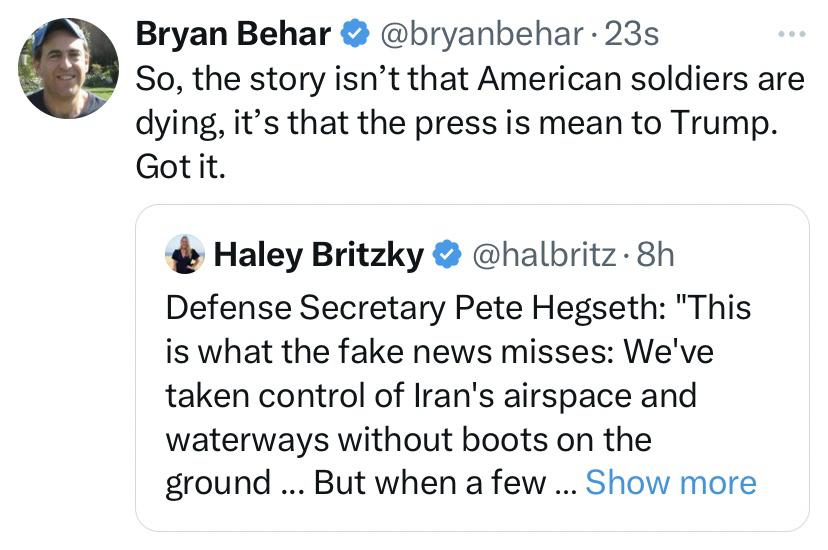Viewport: 828px width, 550px height.
Task: Click the 8h timestamp on quoted post
Action: pos(656,255)
